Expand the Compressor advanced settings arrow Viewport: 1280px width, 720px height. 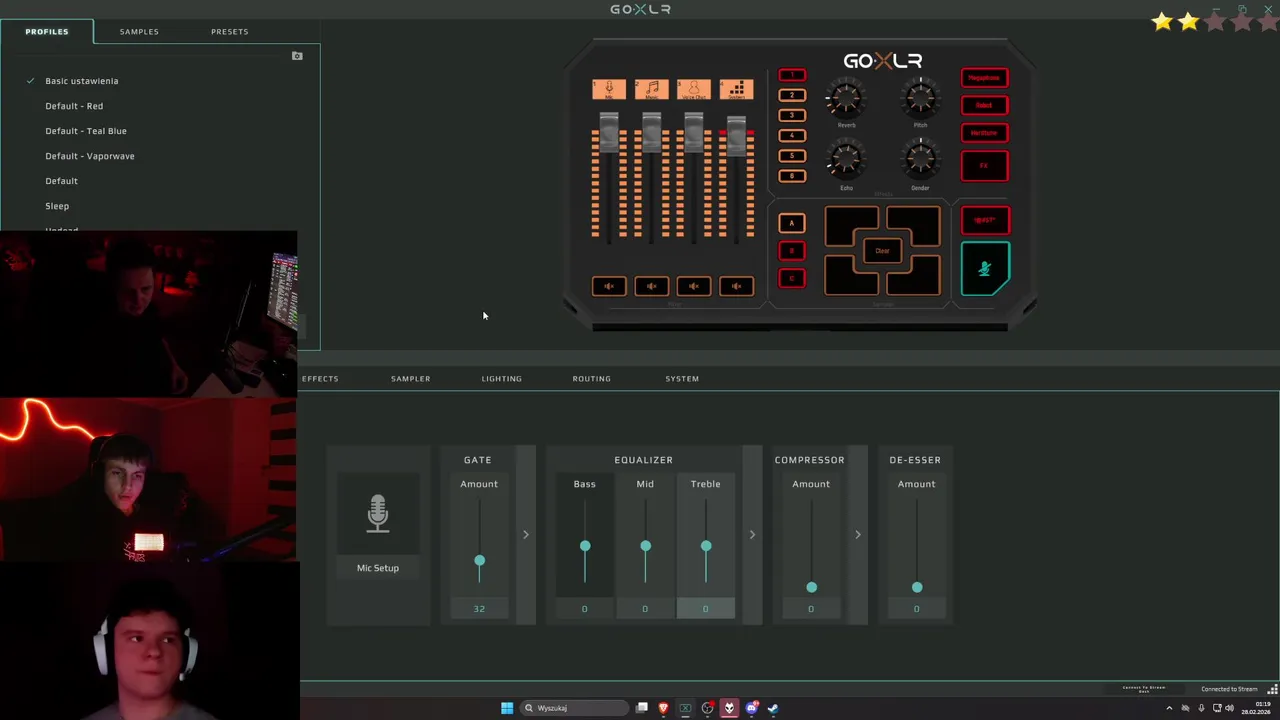(857, 535)
